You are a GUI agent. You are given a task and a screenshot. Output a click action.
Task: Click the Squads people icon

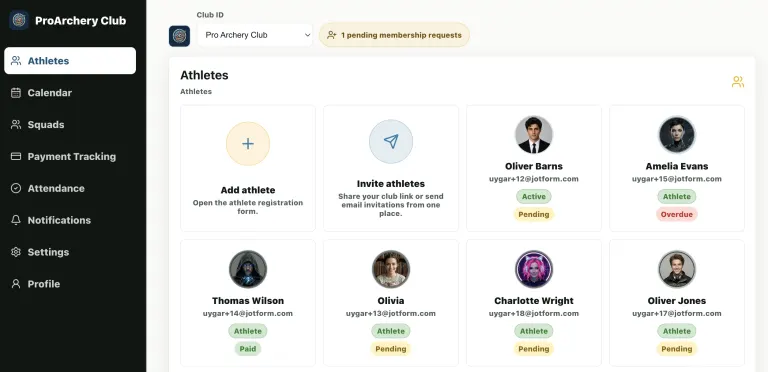(16, 124)
